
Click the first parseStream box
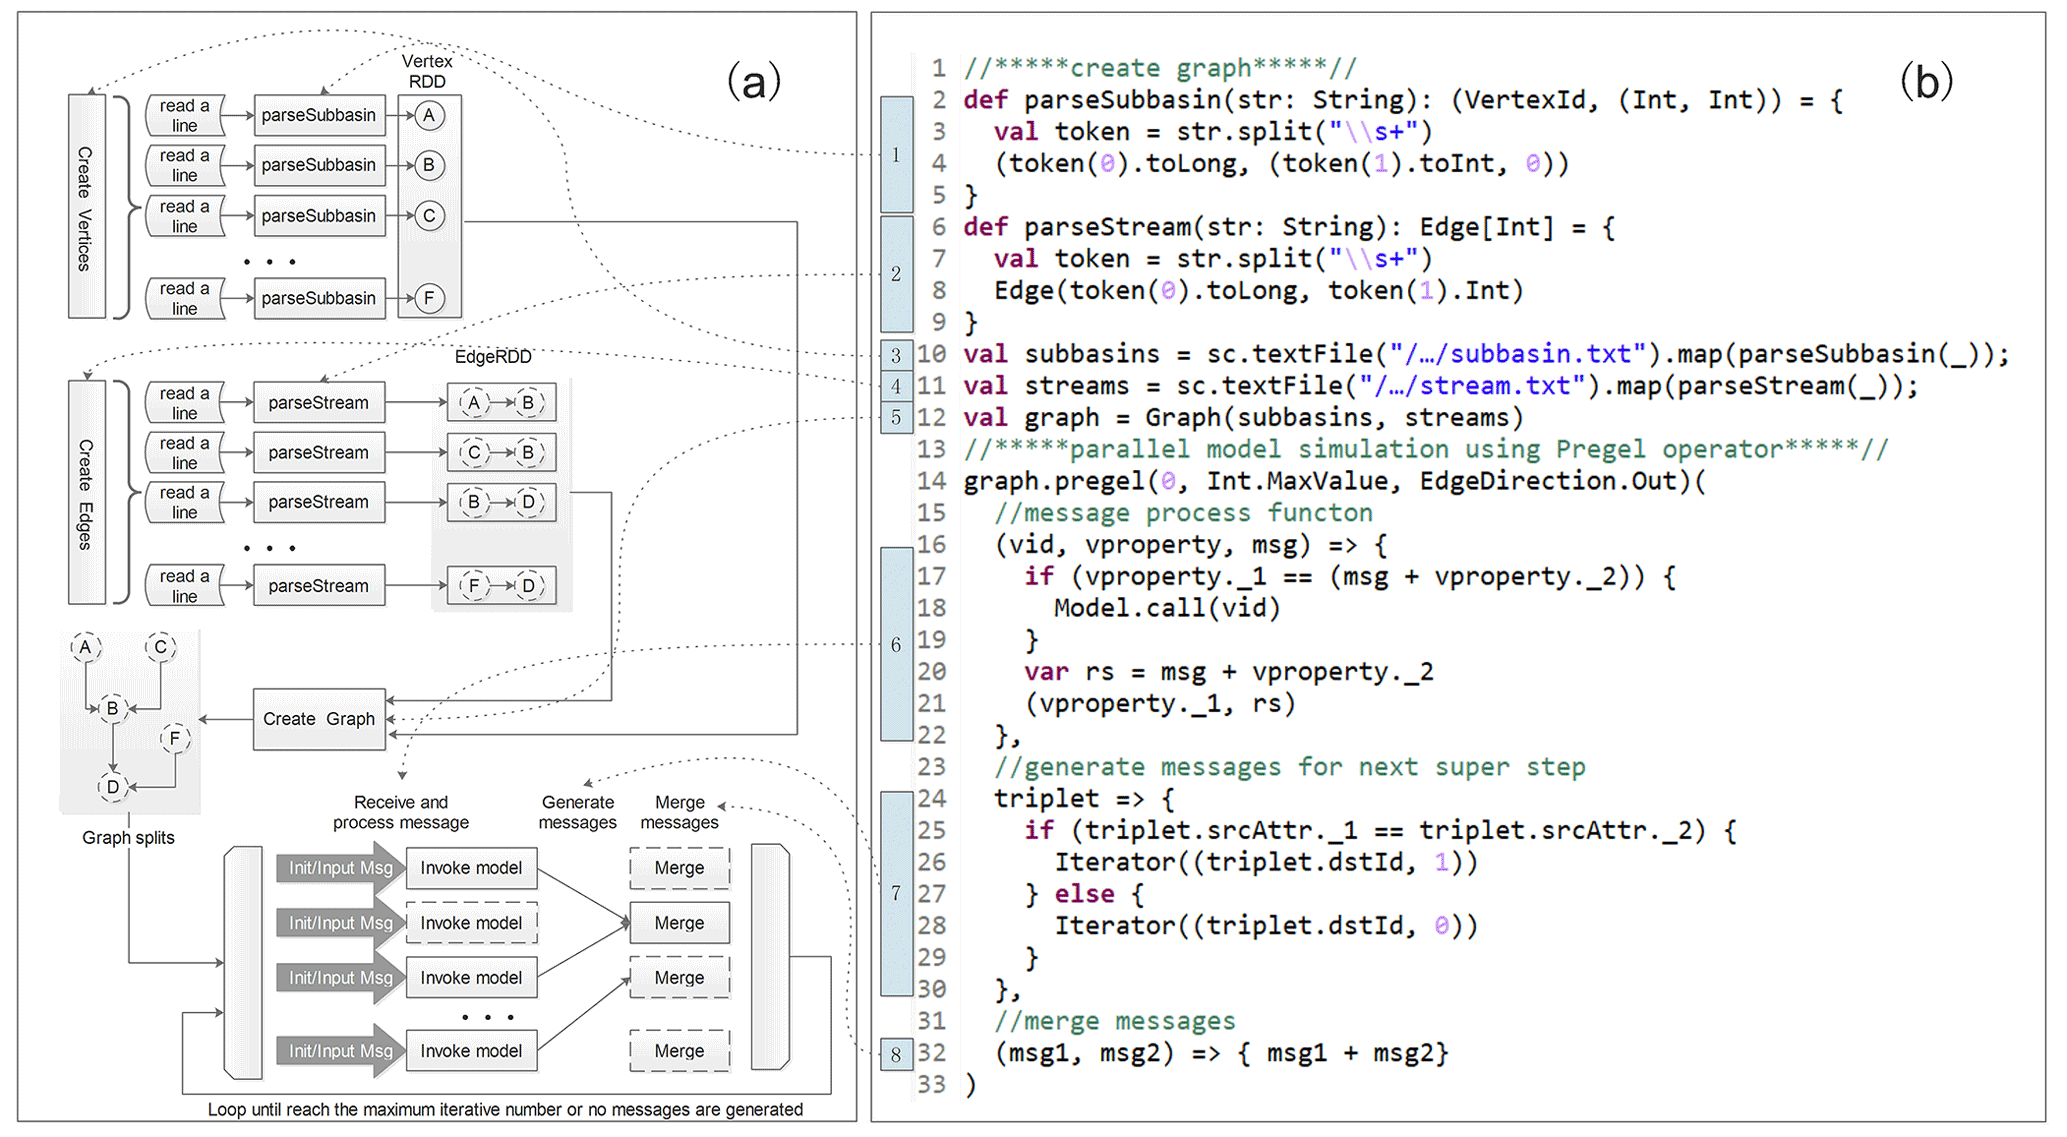[x=318, y=403]
